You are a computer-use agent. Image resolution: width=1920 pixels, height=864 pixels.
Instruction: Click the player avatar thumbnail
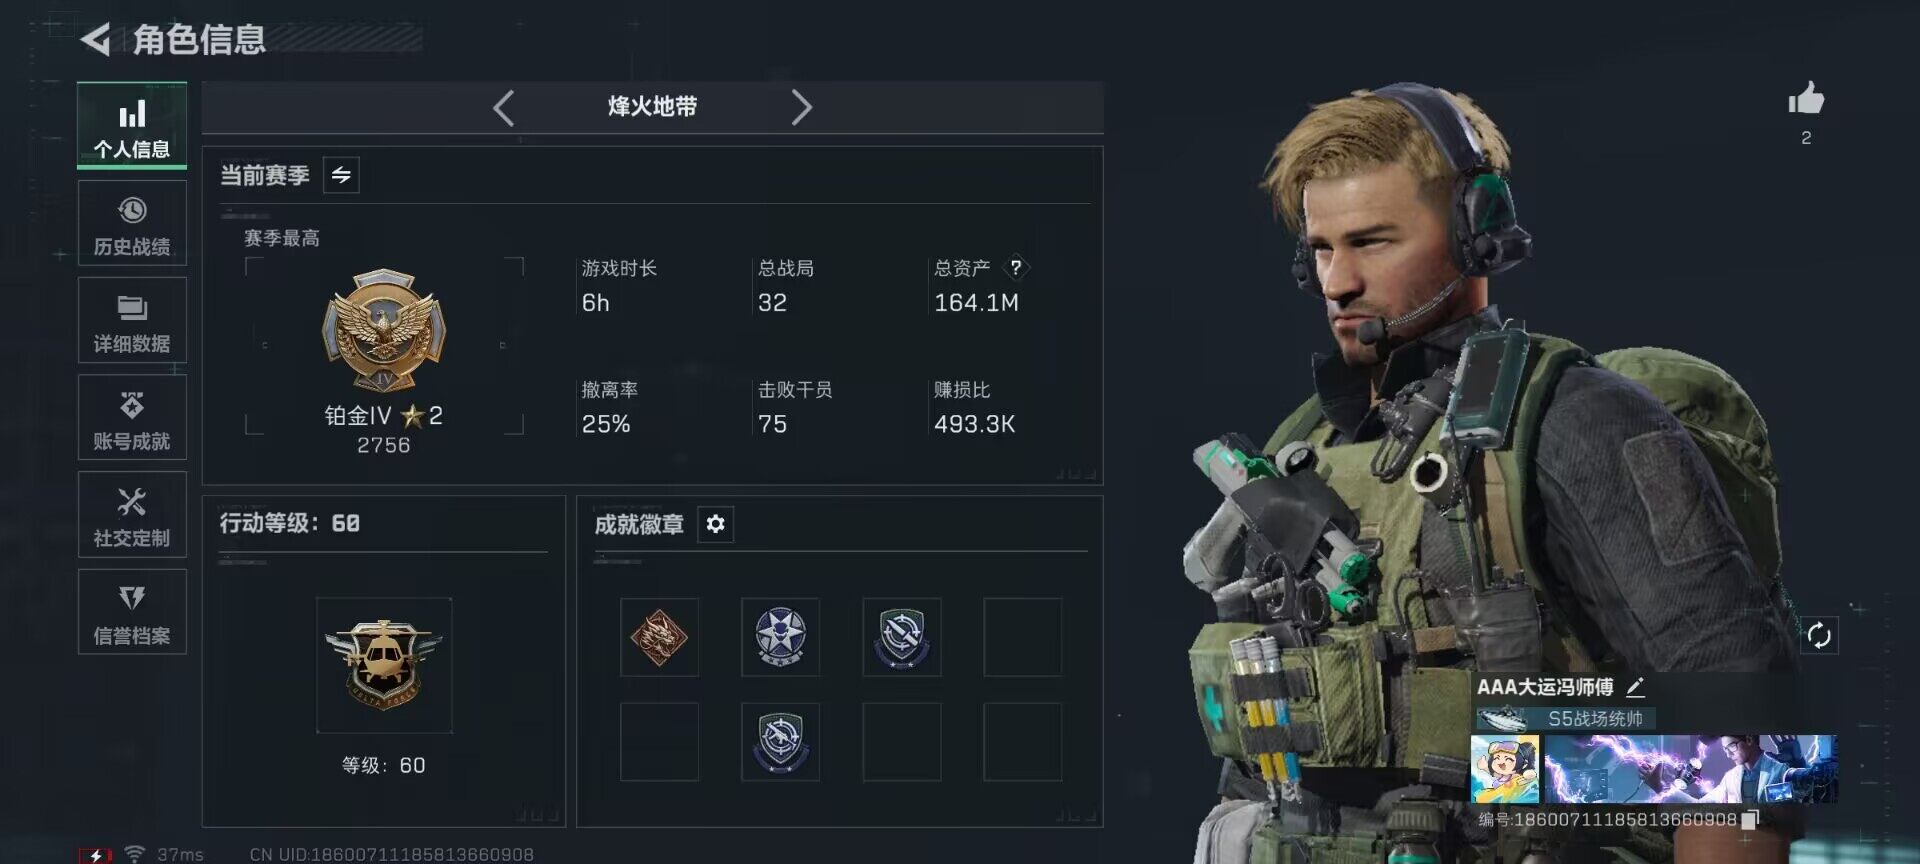pyautogui.click(x=1504, y=769)
